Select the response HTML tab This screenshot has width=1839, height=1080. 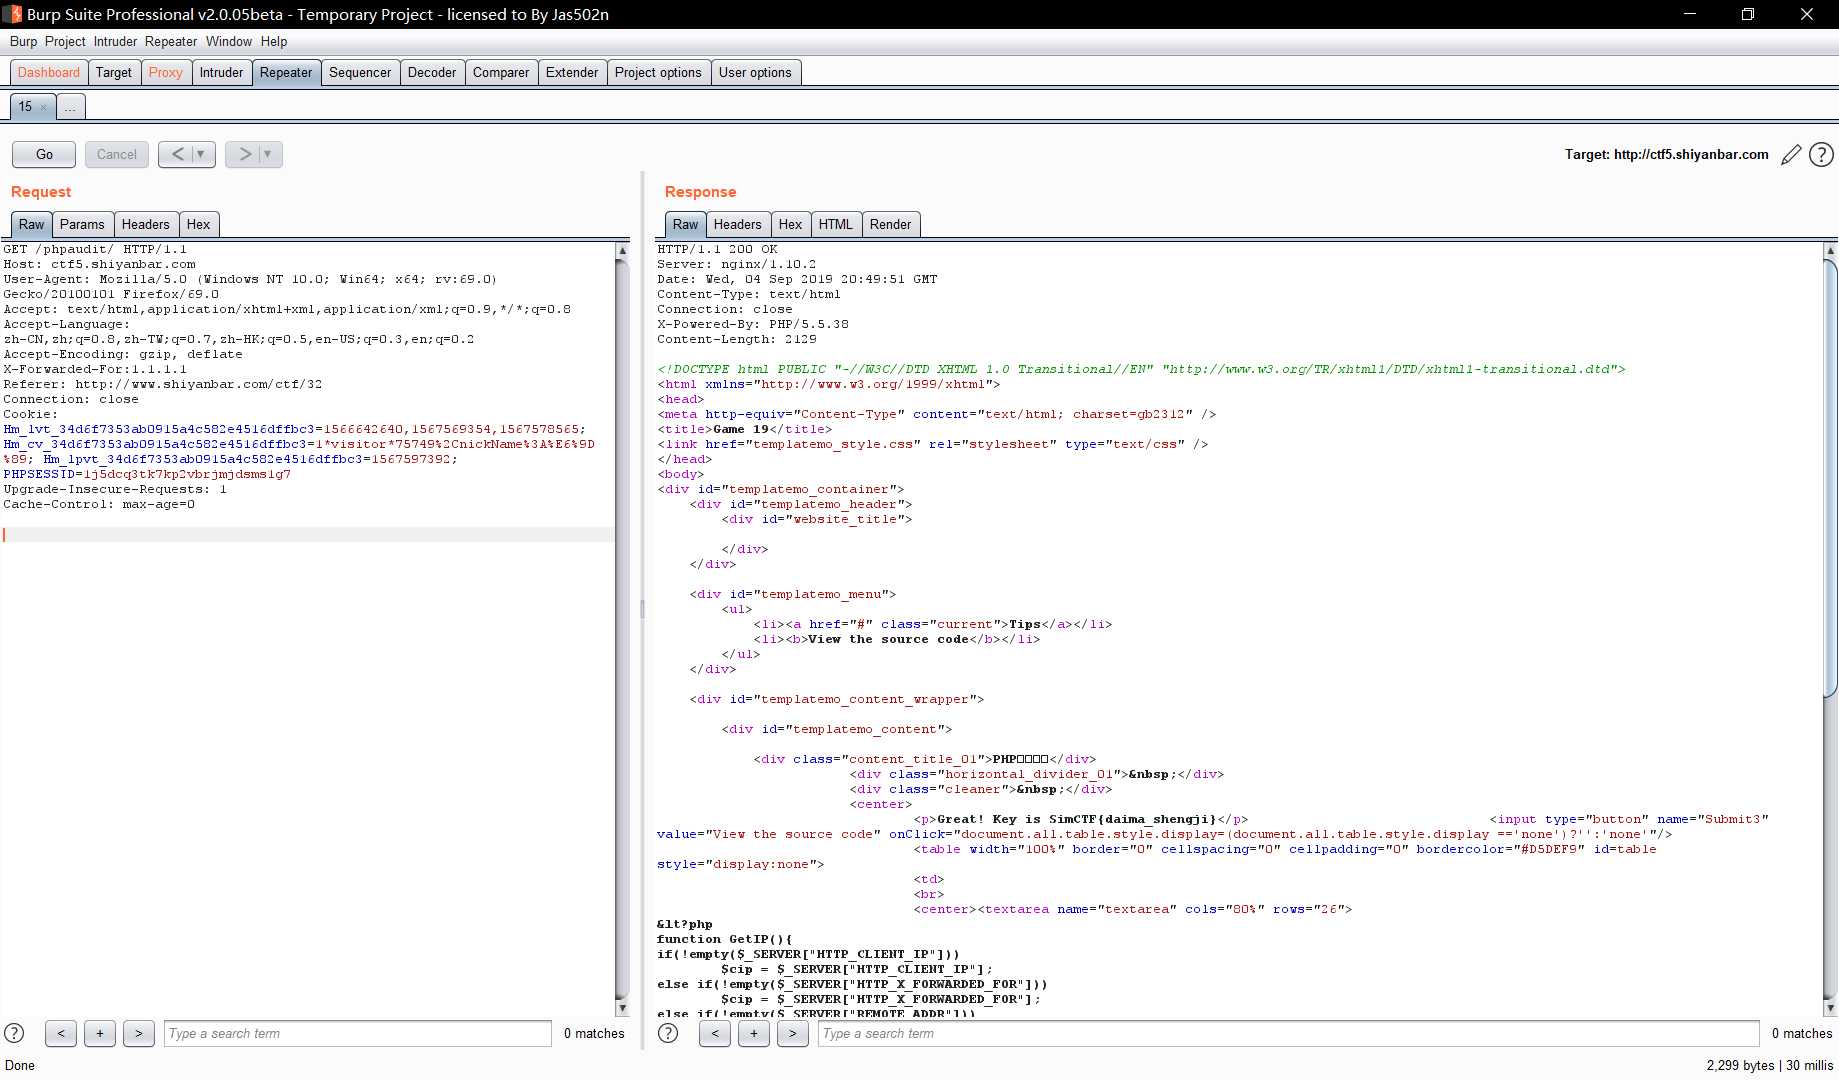(x=836, y=224)
